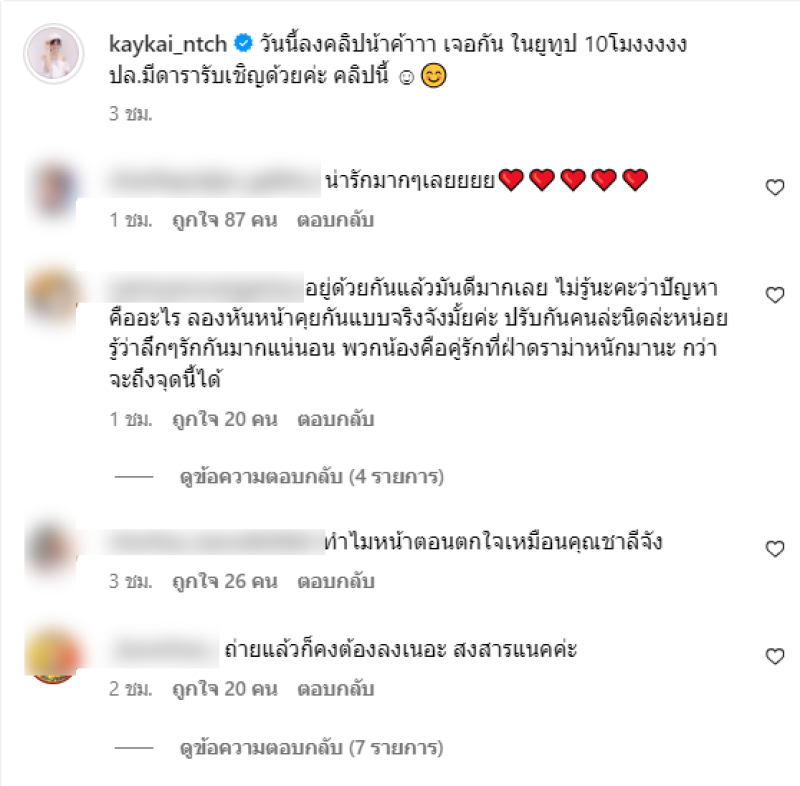View 20 likes on สงสารแนนค่ะ comment
Viewport: 800px width, 786px height.
[224, 689]
